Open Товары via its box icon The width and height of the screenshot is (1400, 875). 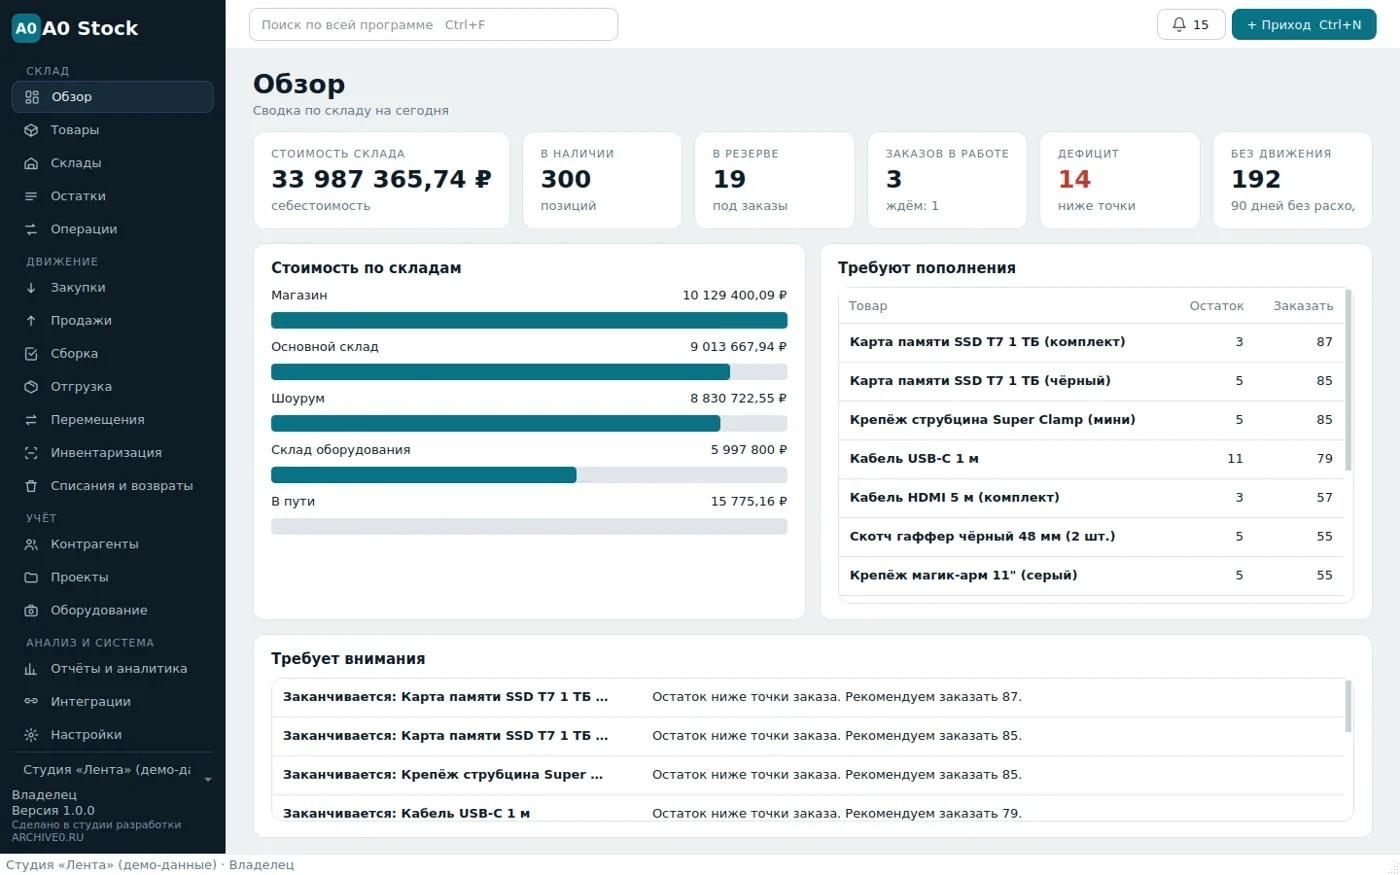pos(31,130)
